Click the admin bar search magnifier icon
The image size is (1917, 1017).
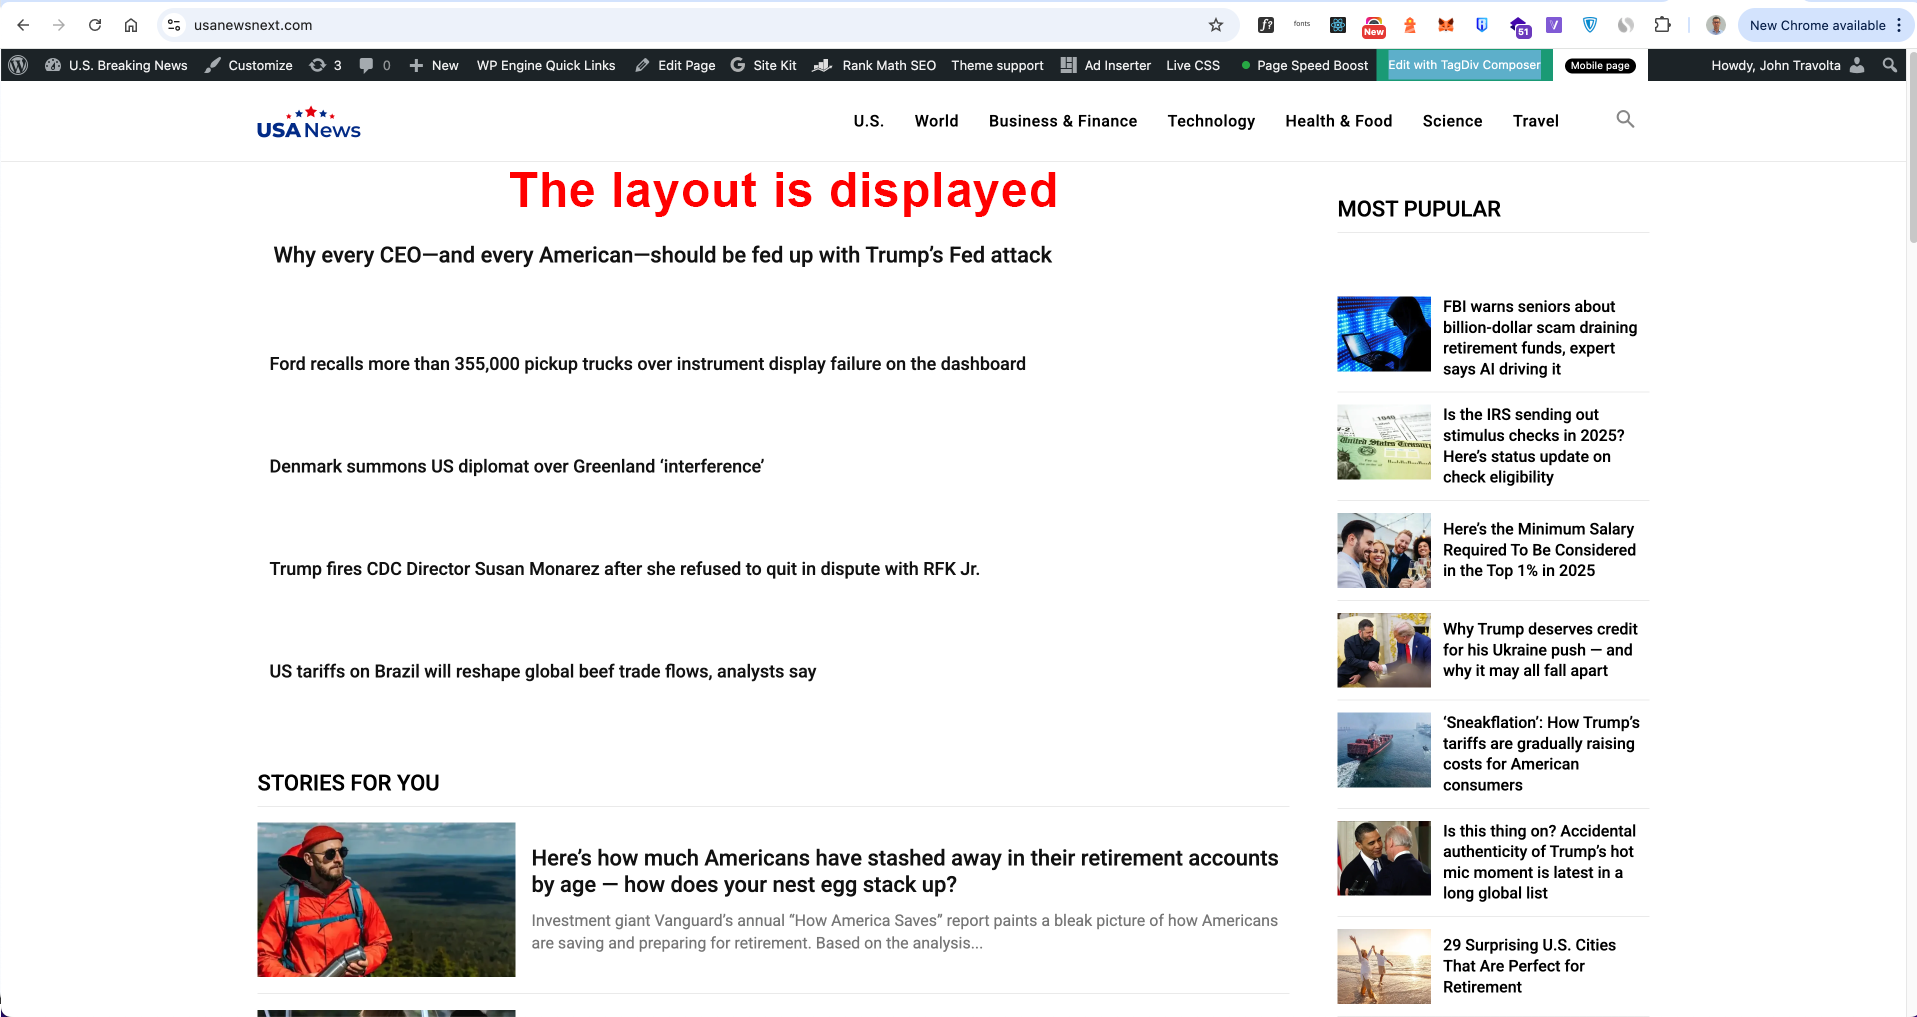tap(1889, 65)
